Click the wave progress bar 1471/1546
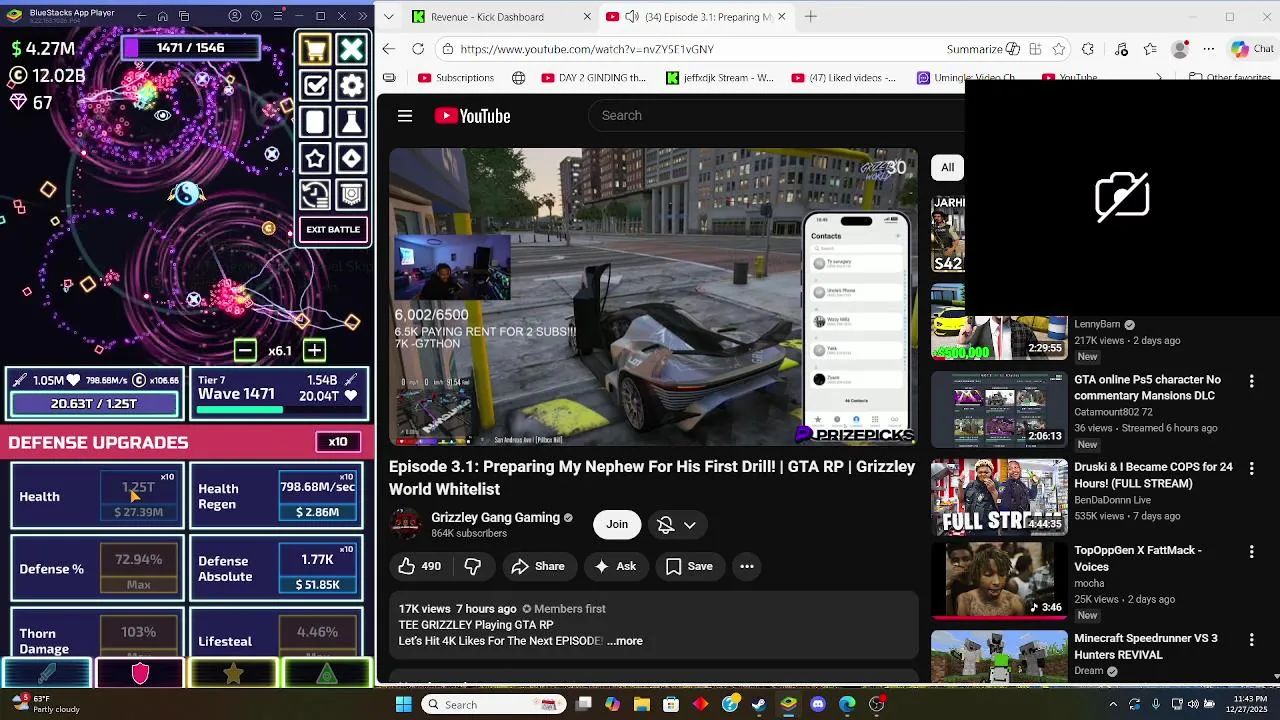 (x=191, y=47)
